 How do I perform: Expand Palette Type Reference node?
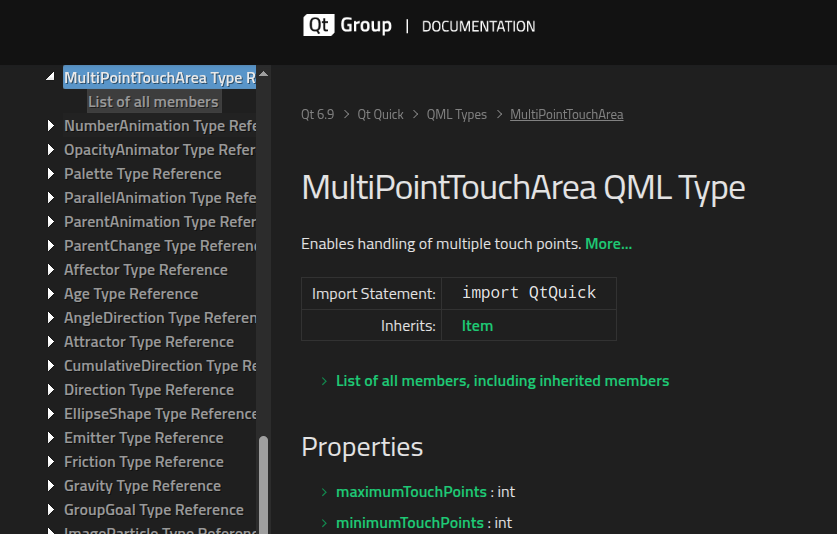[x=51, y=174]
